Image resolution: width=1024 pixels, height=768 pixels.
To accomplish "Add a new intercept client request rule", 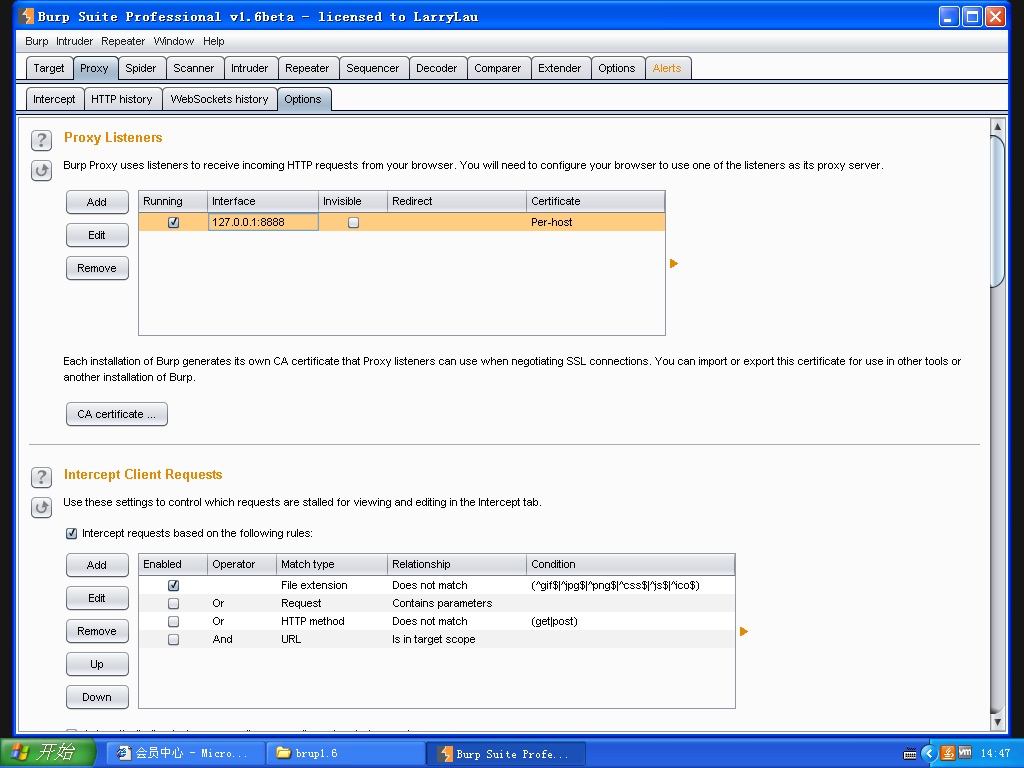I will click(x=97, y=566).
